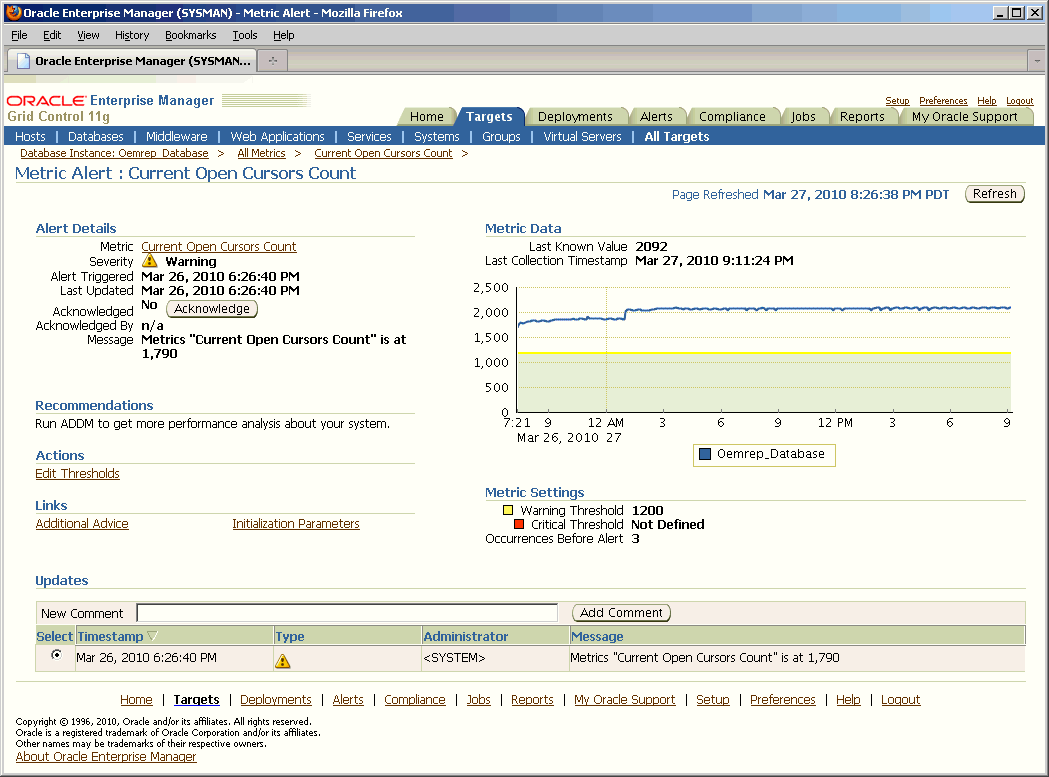Go to Systems subtab
1049x777 pixels.
pos(437,137)
